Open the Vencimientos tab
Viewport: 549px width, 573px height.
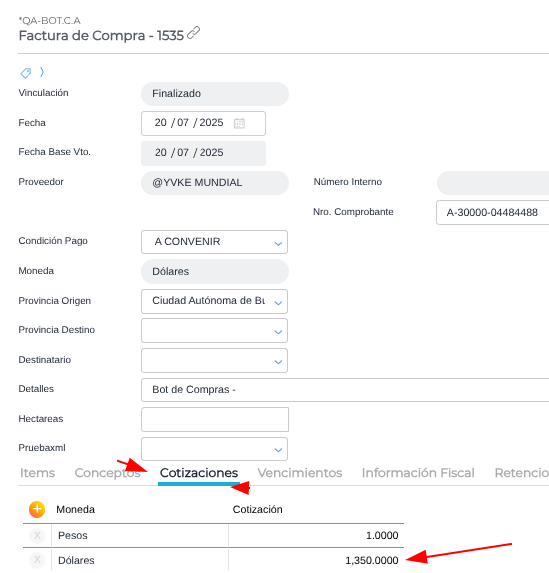[x=300, y=473]
